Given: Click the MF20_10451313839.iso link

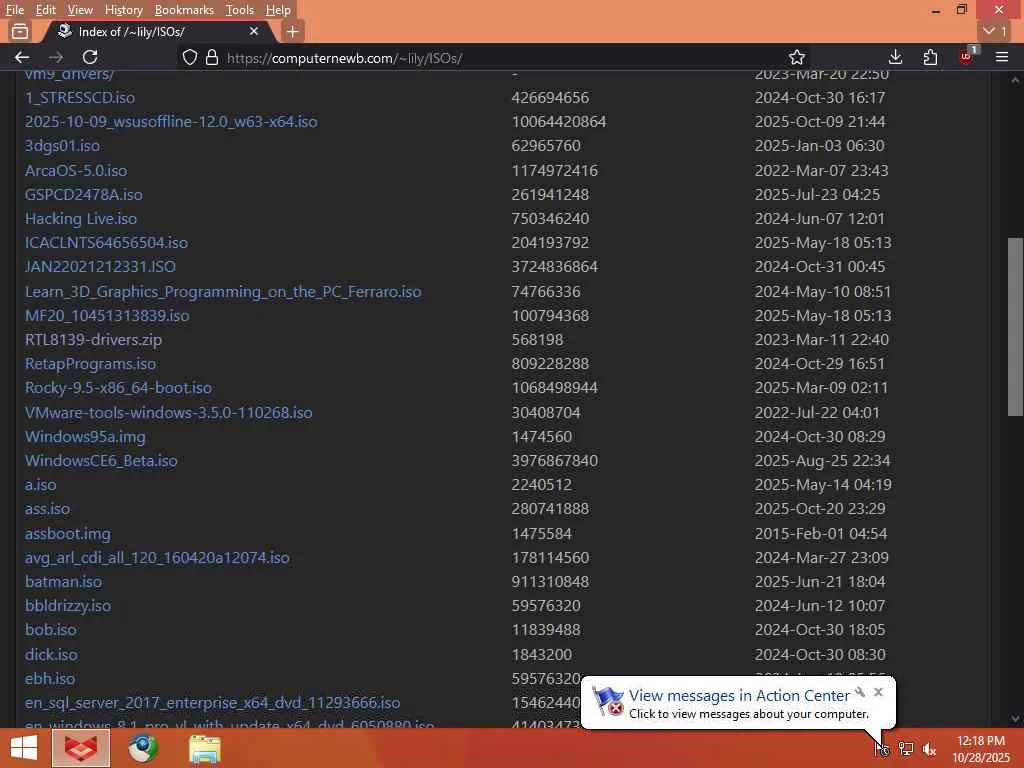Looking at the screenshot, I should click(107, 315).
